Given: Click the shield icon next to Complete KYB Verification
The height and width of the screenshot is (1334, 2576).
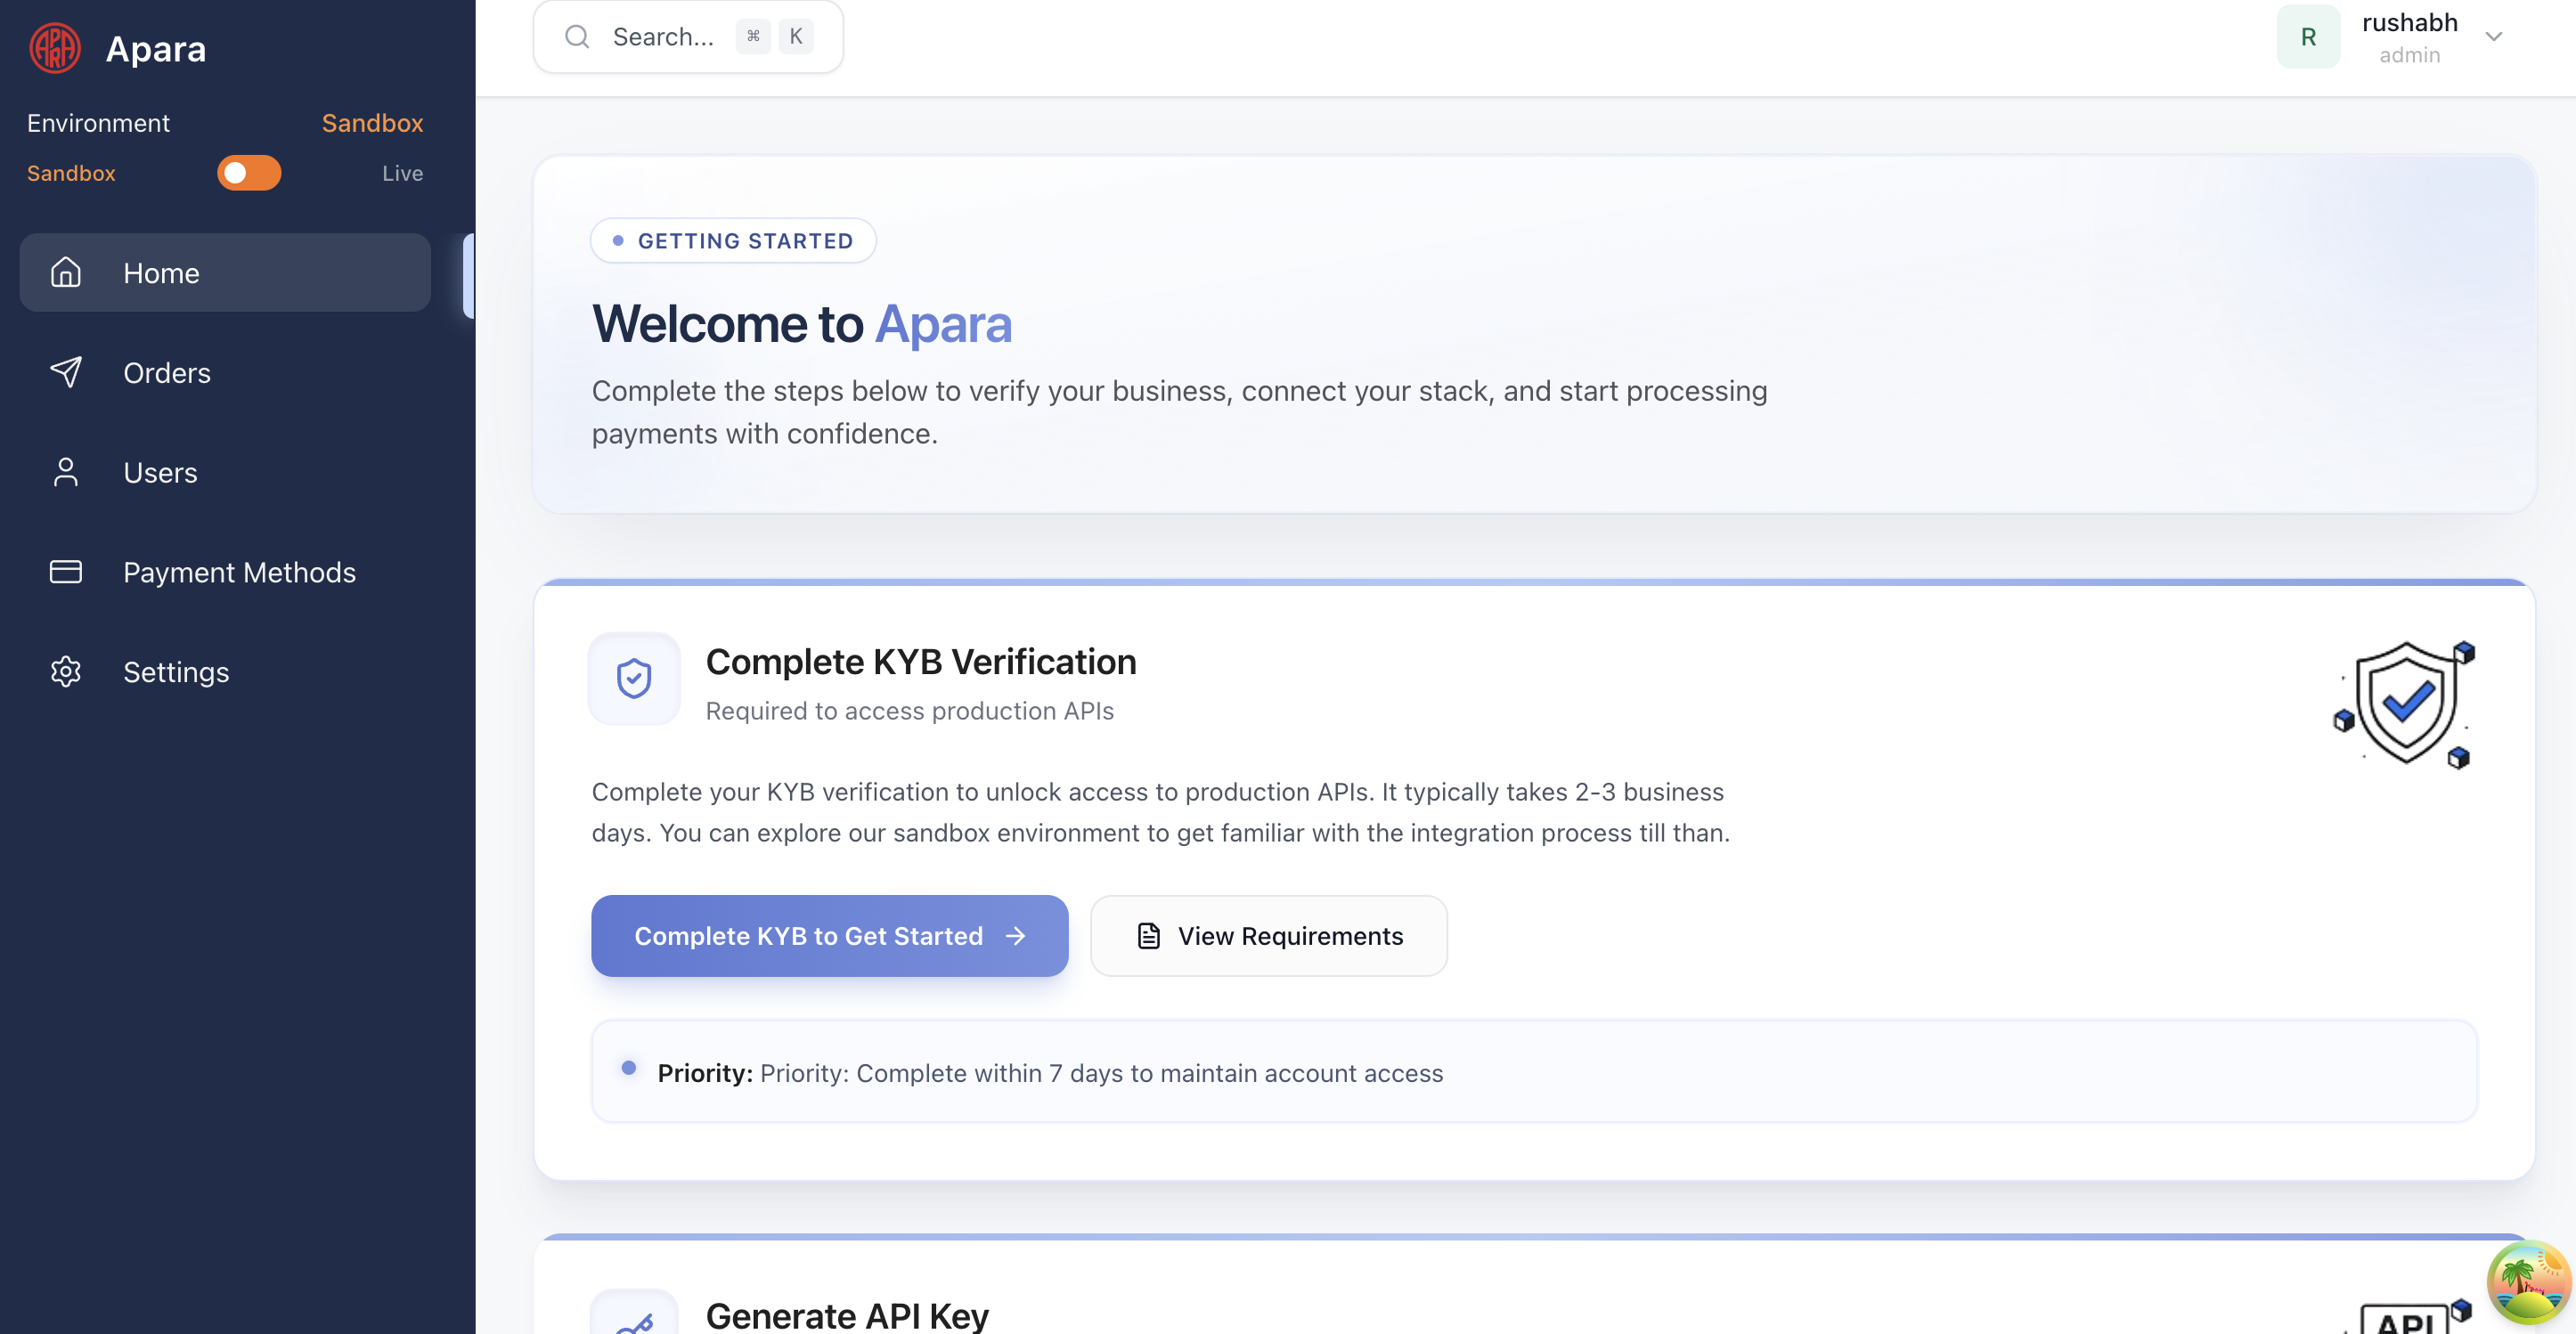Looking at the screenshot, I should 633,679.
